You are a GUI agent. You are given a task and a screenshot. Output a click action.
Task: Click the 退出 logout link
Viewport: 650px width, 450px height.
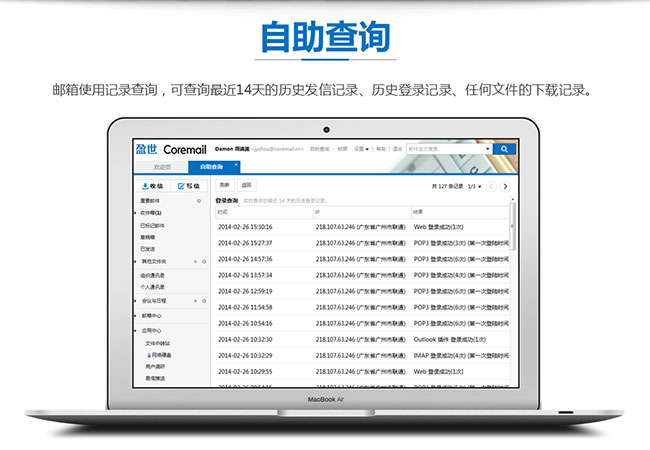[397, 148]
